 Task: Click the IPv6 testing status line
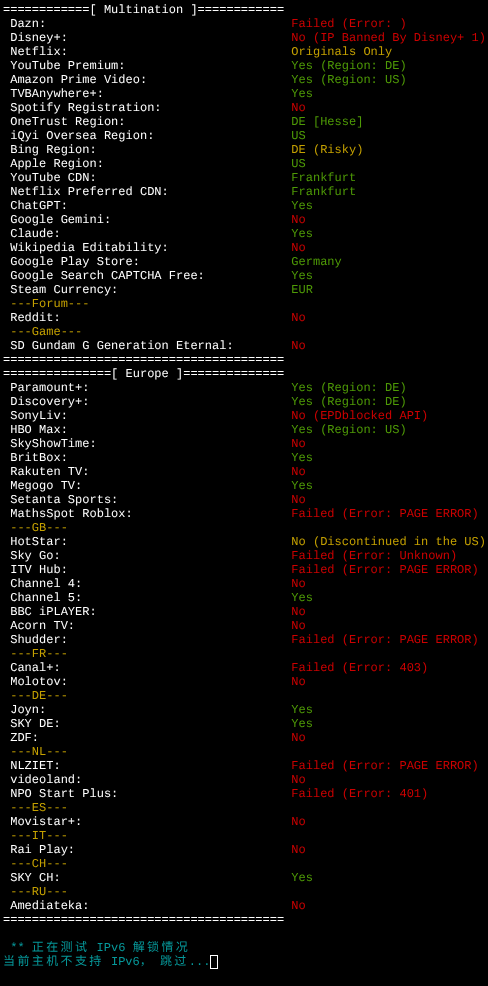99,947
